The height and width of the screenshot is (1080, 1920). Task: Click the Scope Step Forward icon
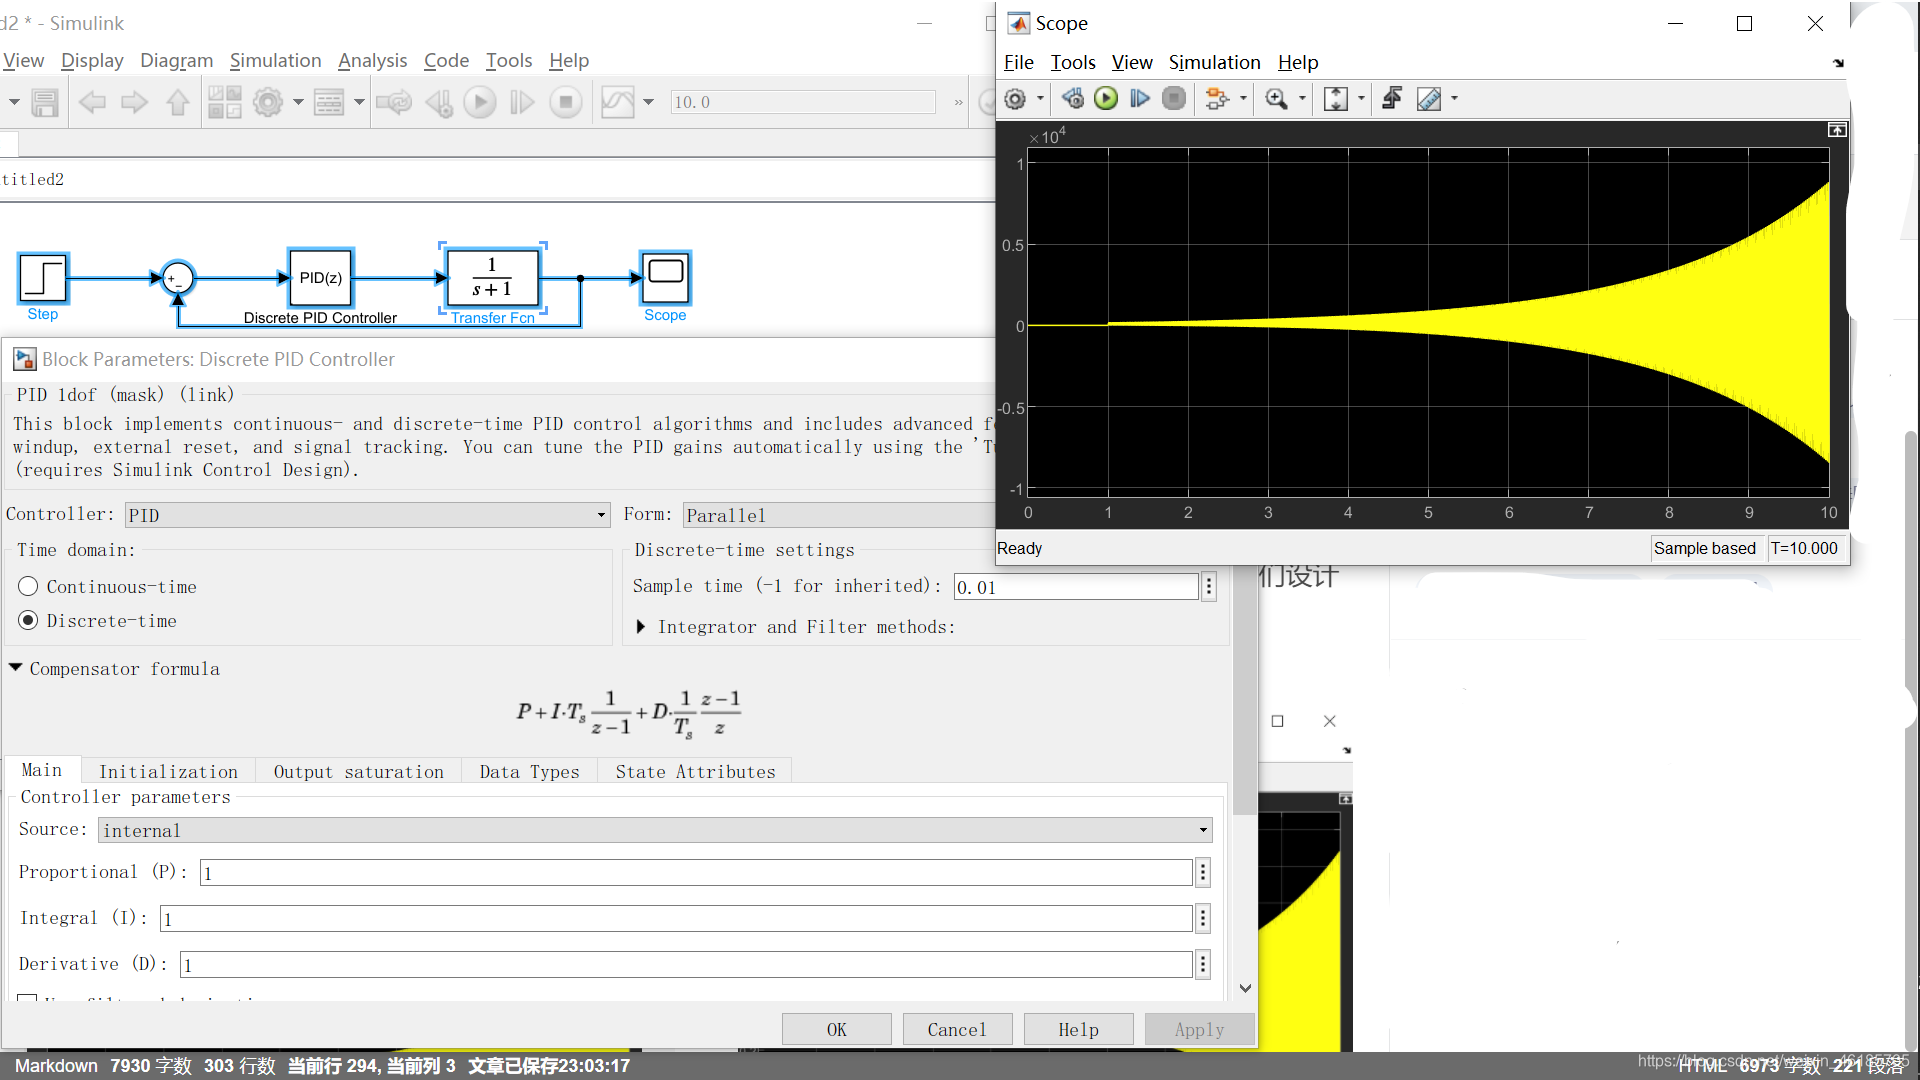pyautogui.click(x=1139, y=98)
